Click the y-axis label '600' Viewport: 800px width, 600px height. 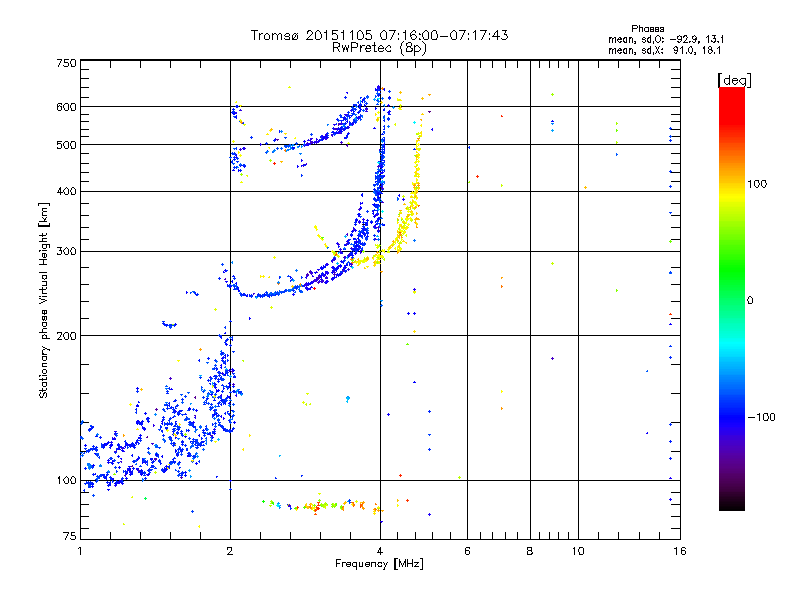point(66,107)
